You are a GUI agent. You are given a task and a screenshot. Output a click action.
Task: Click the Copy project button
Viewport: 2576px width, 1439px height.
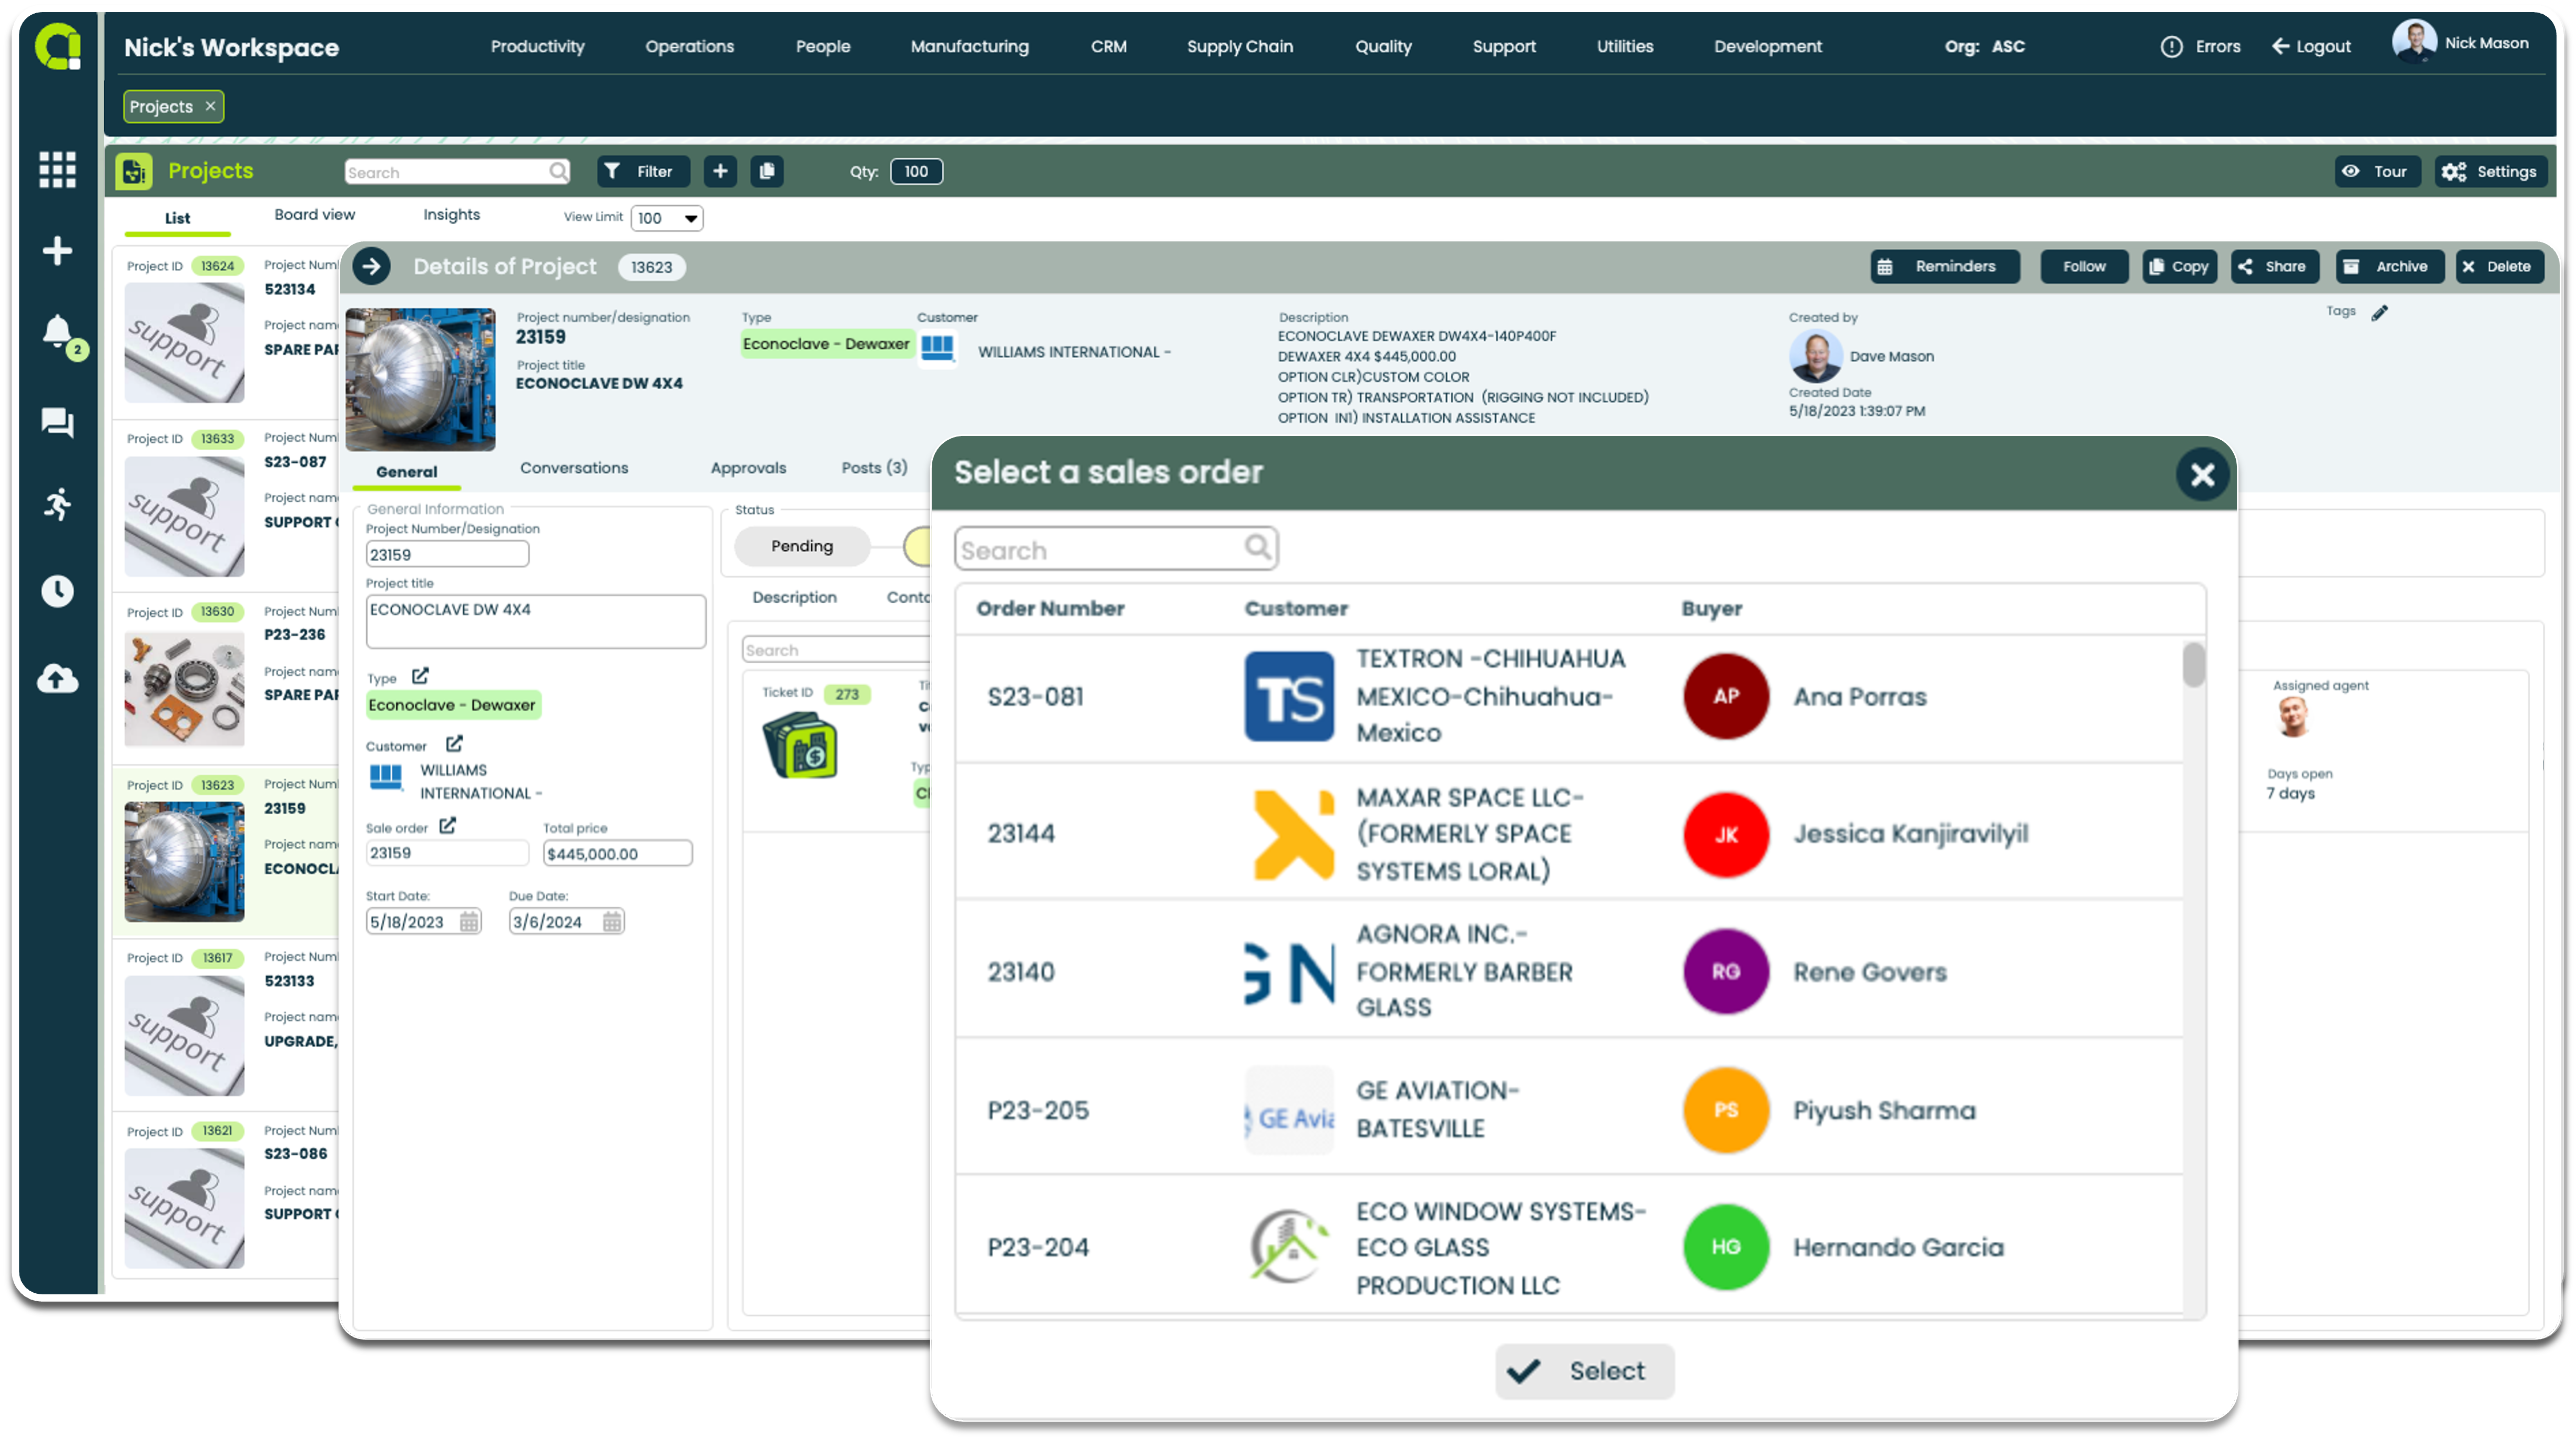click(x=2179, y=266)
